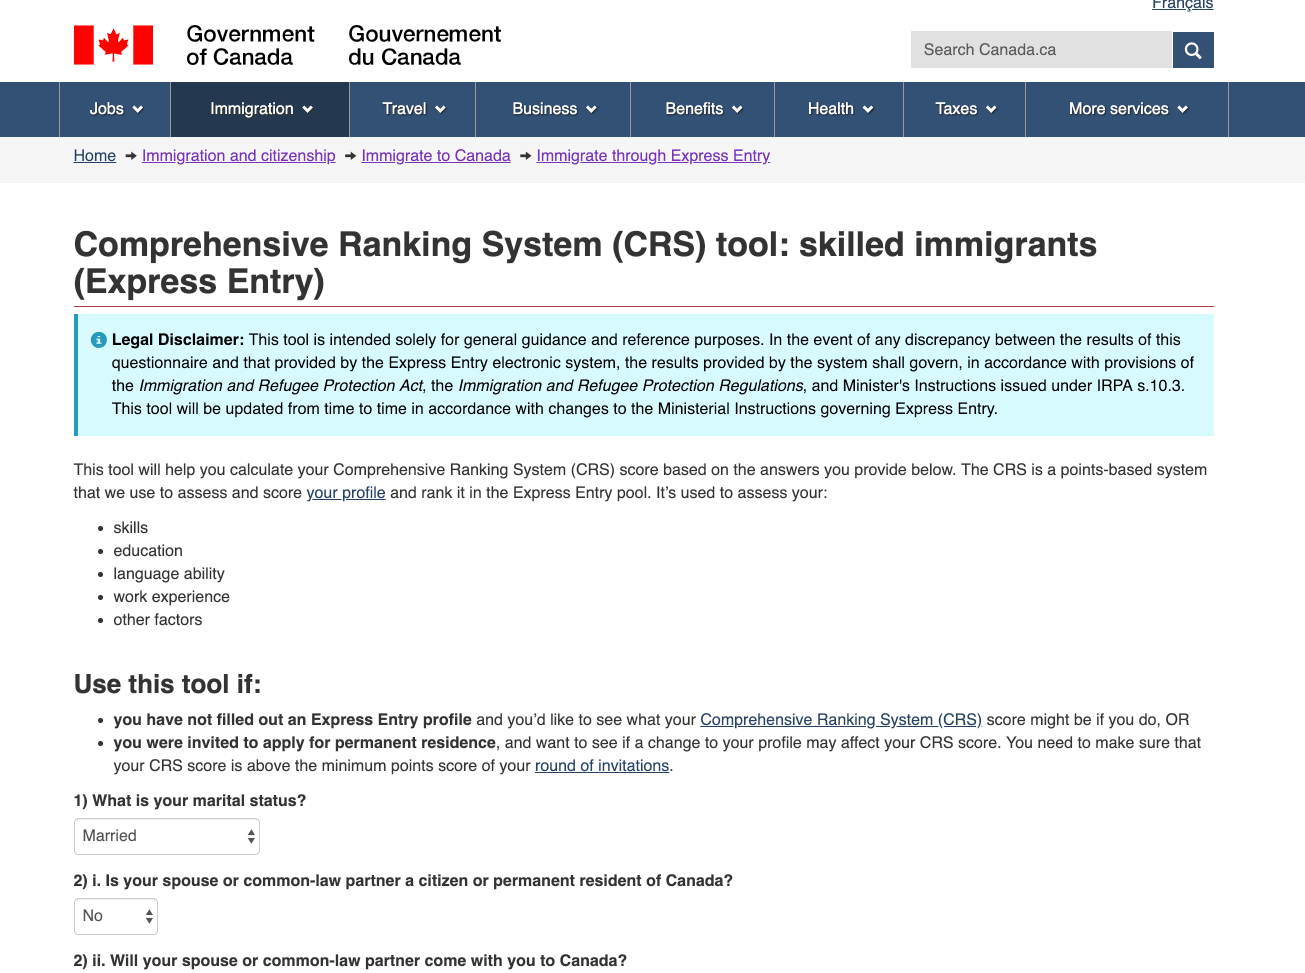Open the Health menu
Viewport: 1305px width, 973px height.
[840, 109]
